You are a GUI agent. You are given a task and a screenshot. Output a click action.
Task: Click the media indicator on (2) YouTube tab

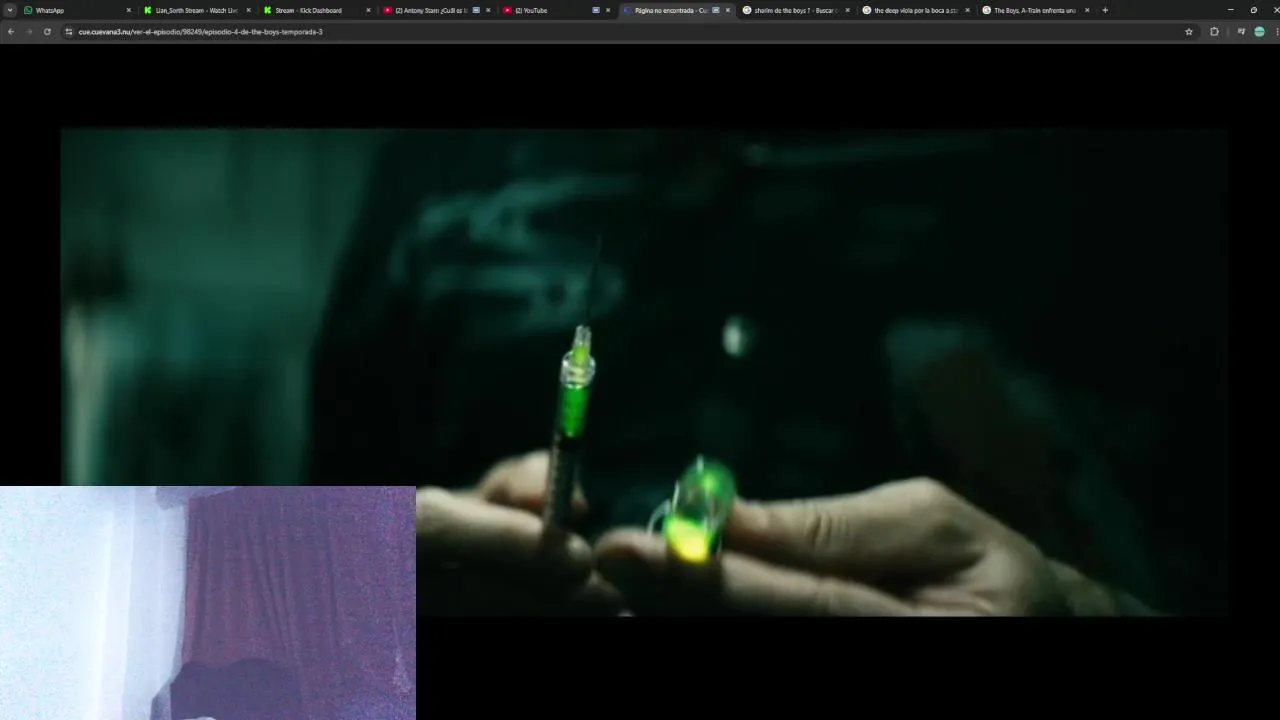click(596, 10)
